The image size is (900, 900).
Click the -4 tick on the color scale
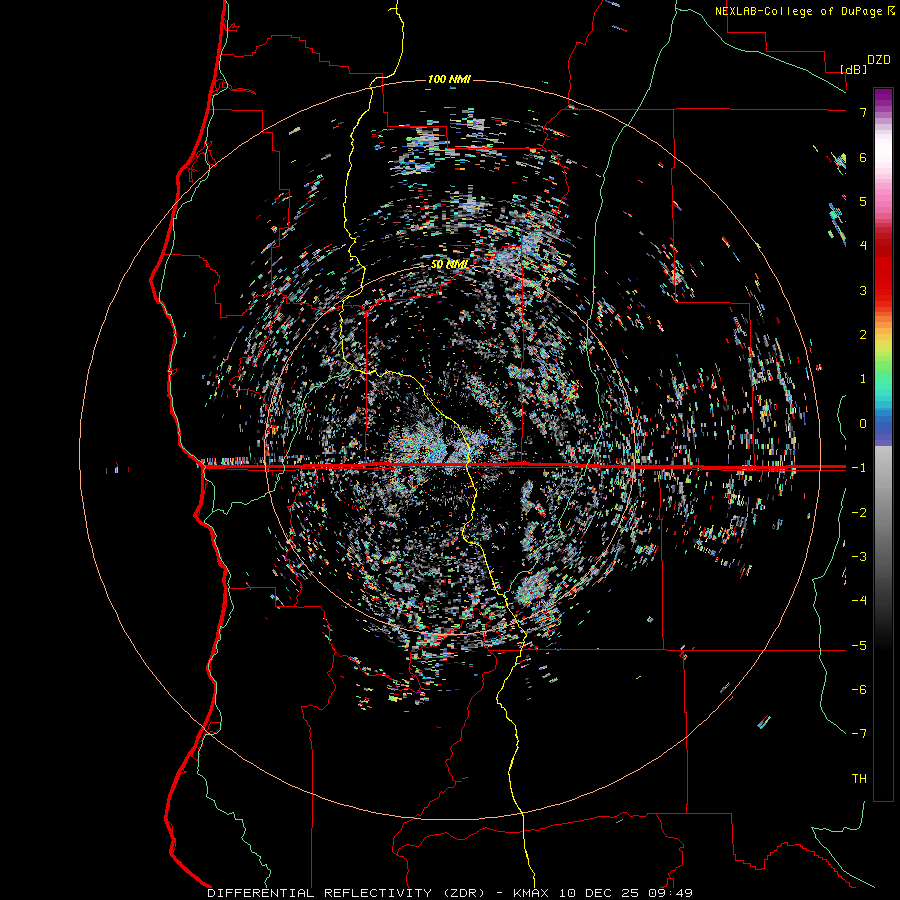click(859, 600)
